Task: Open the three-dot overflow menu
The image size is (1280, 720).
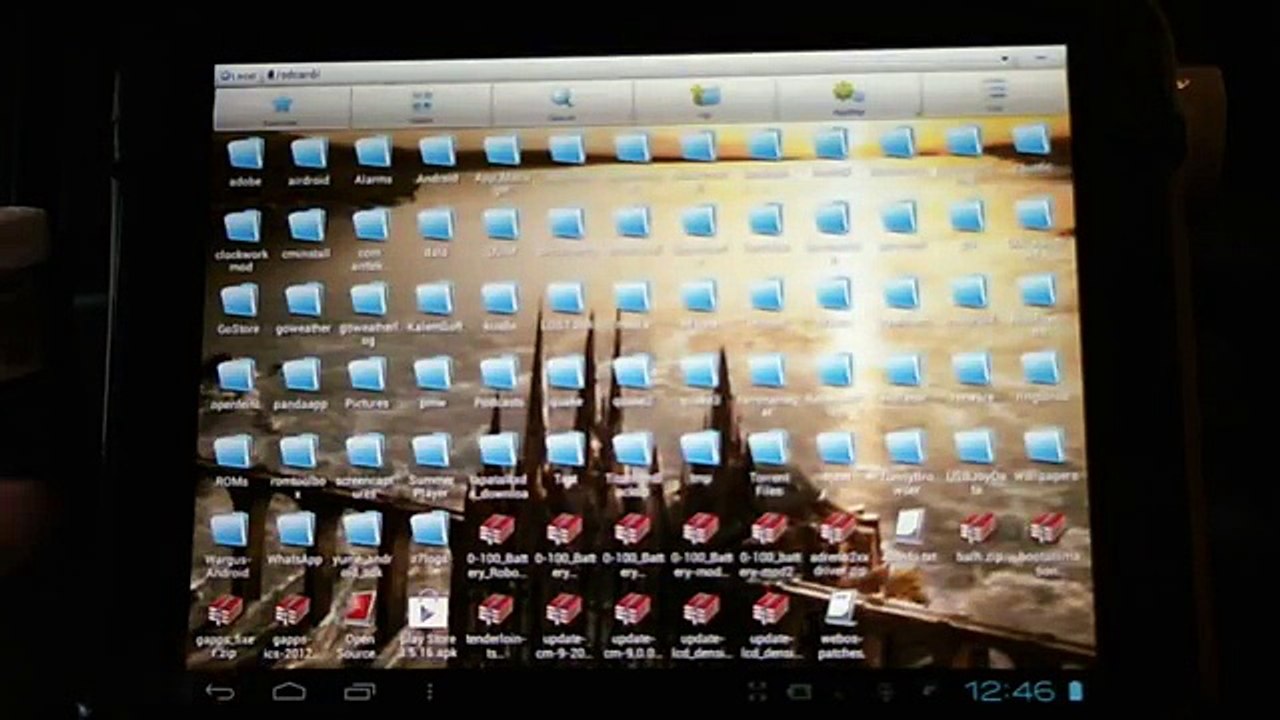Action: (430, 691)
